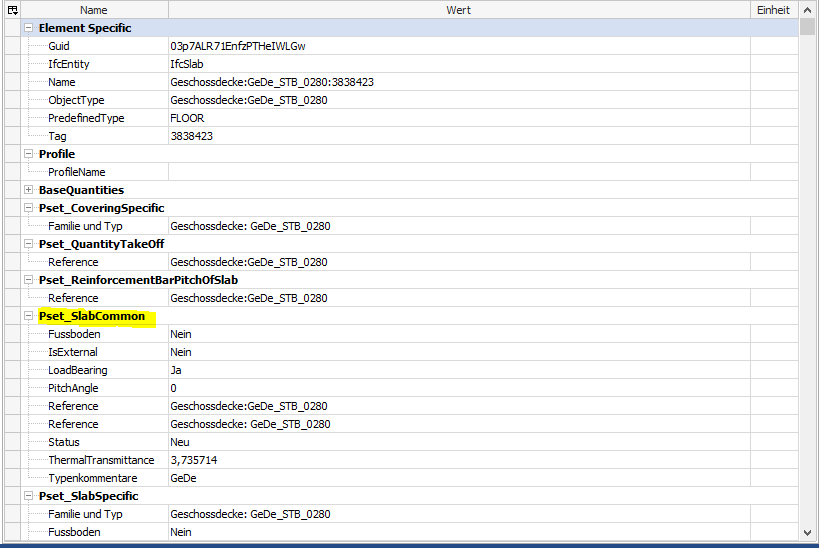Viewport: 819px width, 548px height.
Task: Select the ProfileName property row
Action: coord(410,172)
